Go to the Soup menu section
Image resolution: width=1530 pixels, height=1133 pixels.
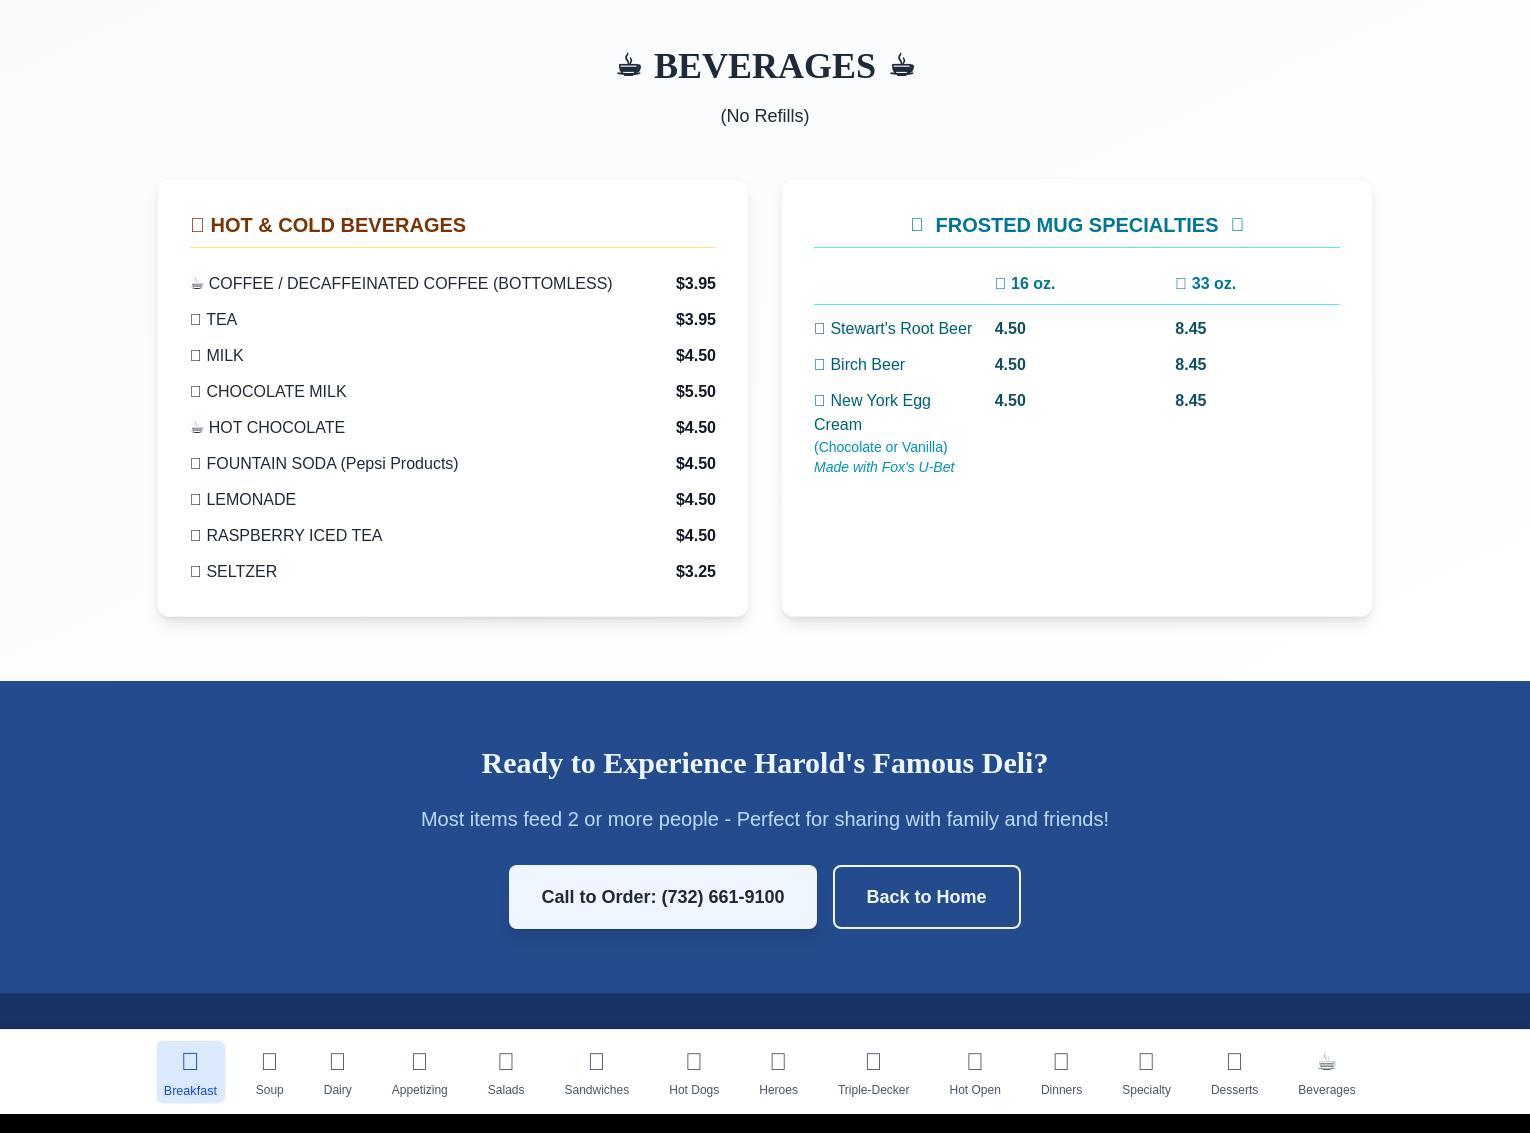[x=269, y=1072]
